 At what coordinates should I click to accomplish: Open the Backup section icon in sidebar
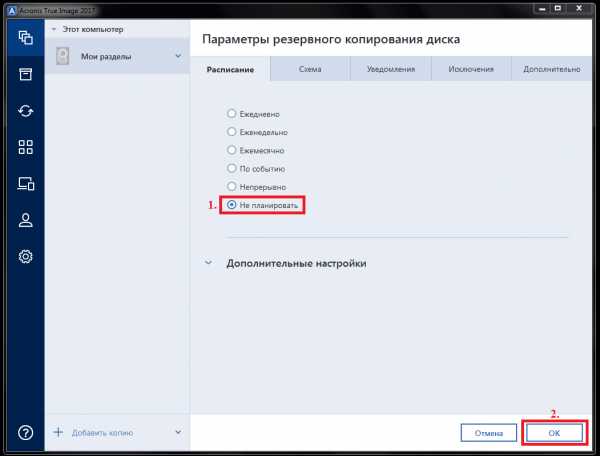(26, 38)
